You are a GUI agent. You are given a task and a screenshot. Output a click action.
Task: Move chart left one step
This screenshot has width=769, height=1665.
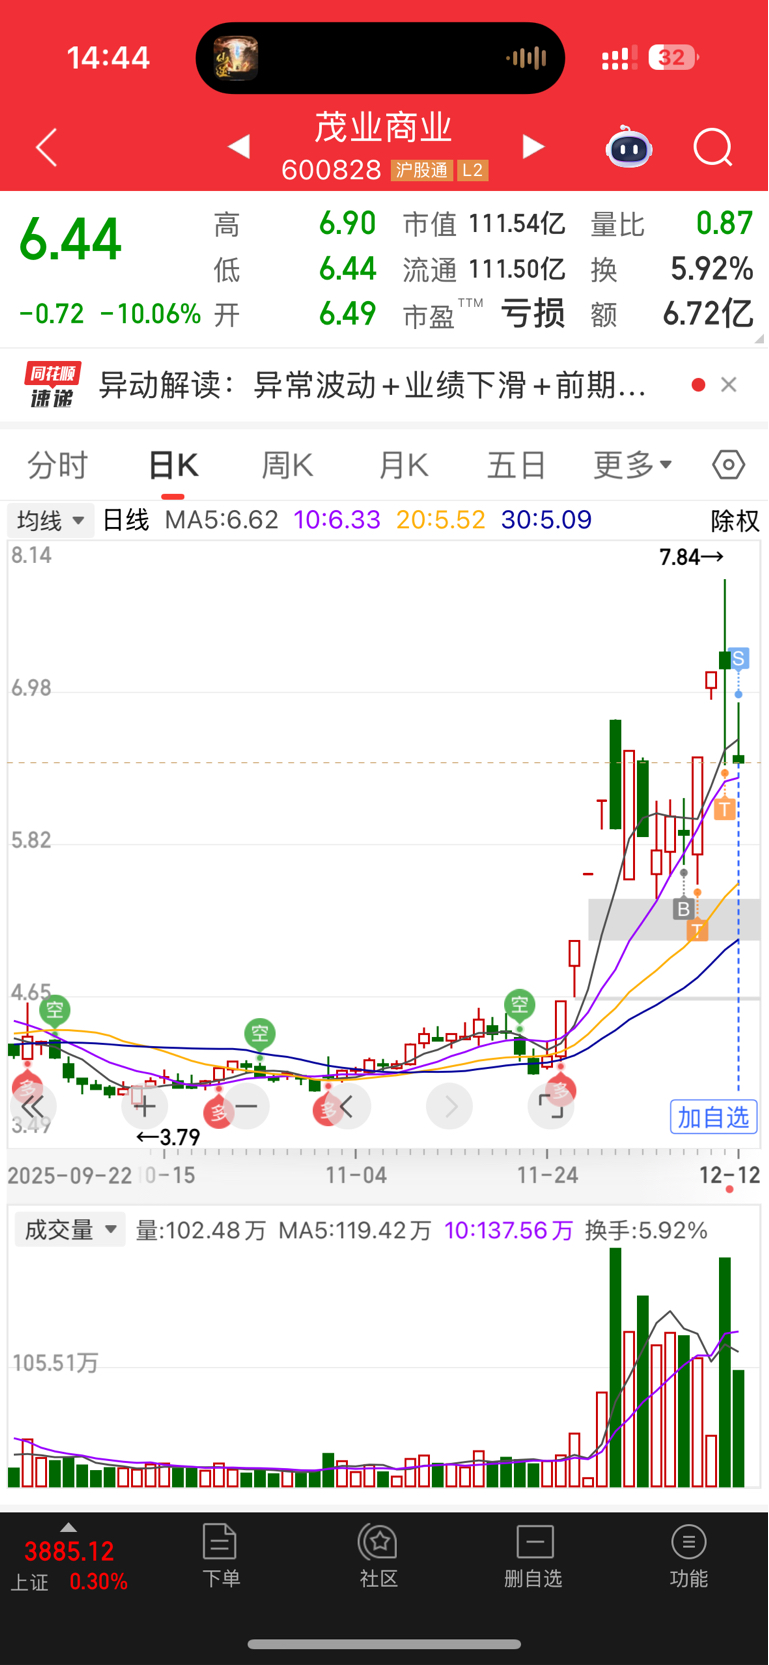click(x=349, y=1107)
